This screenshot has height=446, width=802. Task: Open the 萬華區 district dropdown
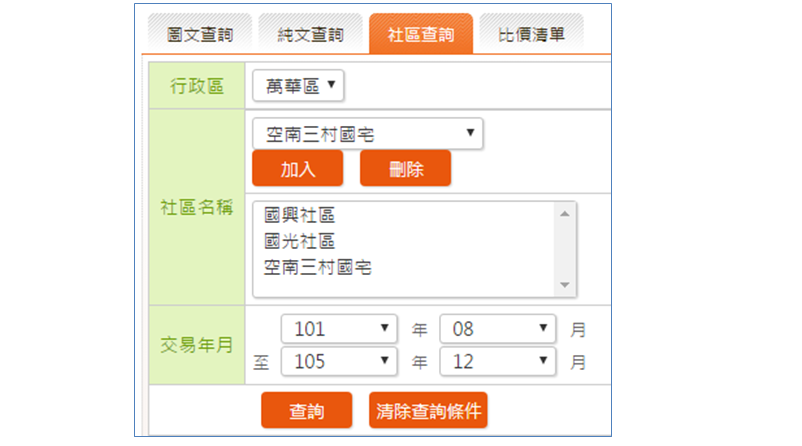(x=298, y=86)
